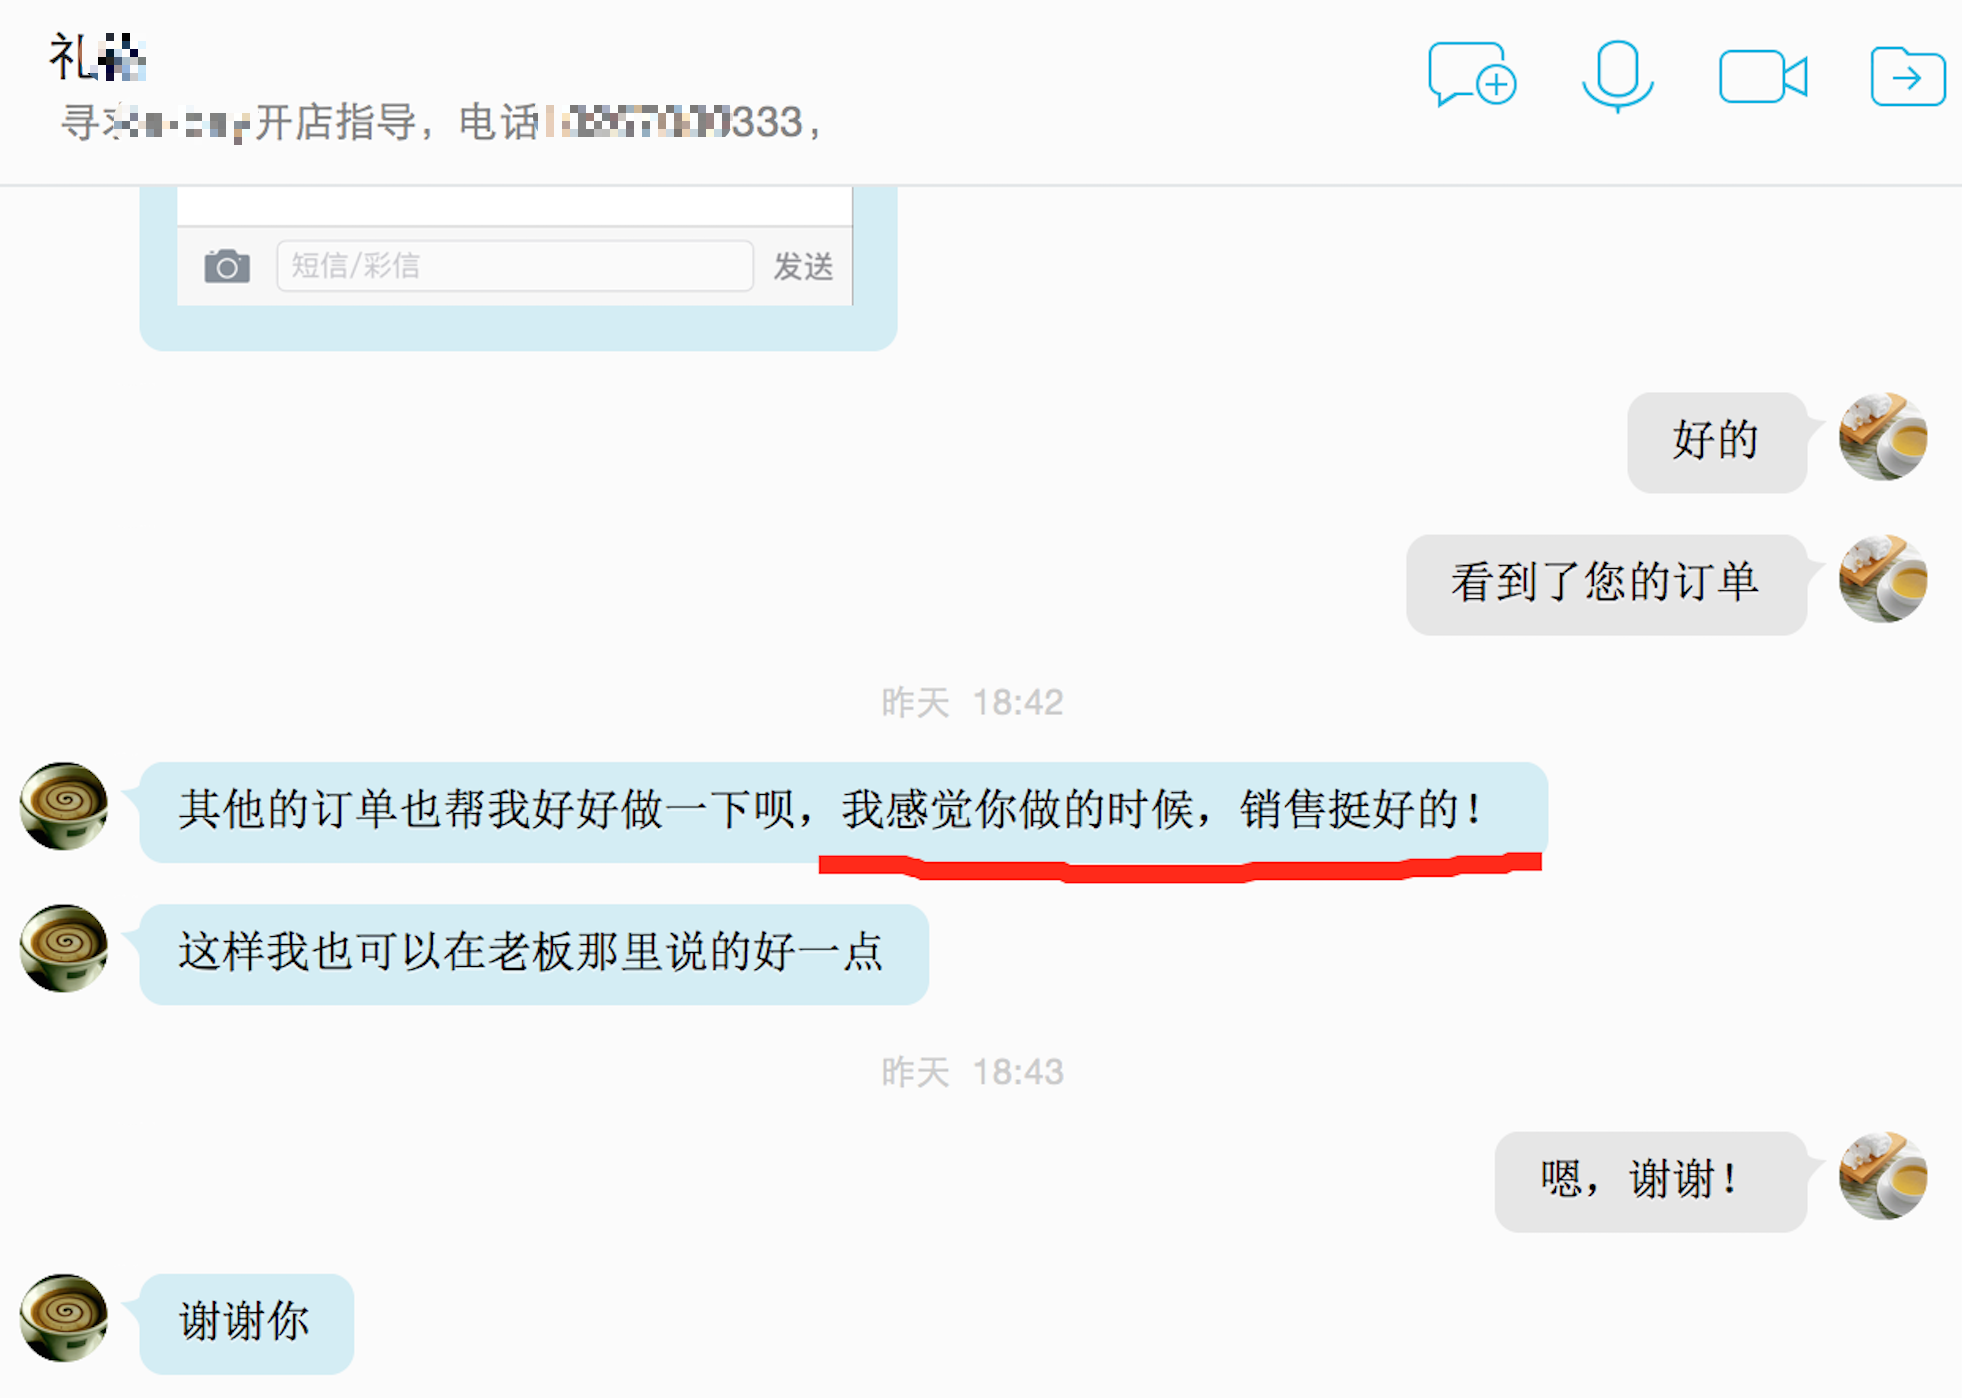Select the 看到了您的订单 message bubble

[x=1606, y=584]
